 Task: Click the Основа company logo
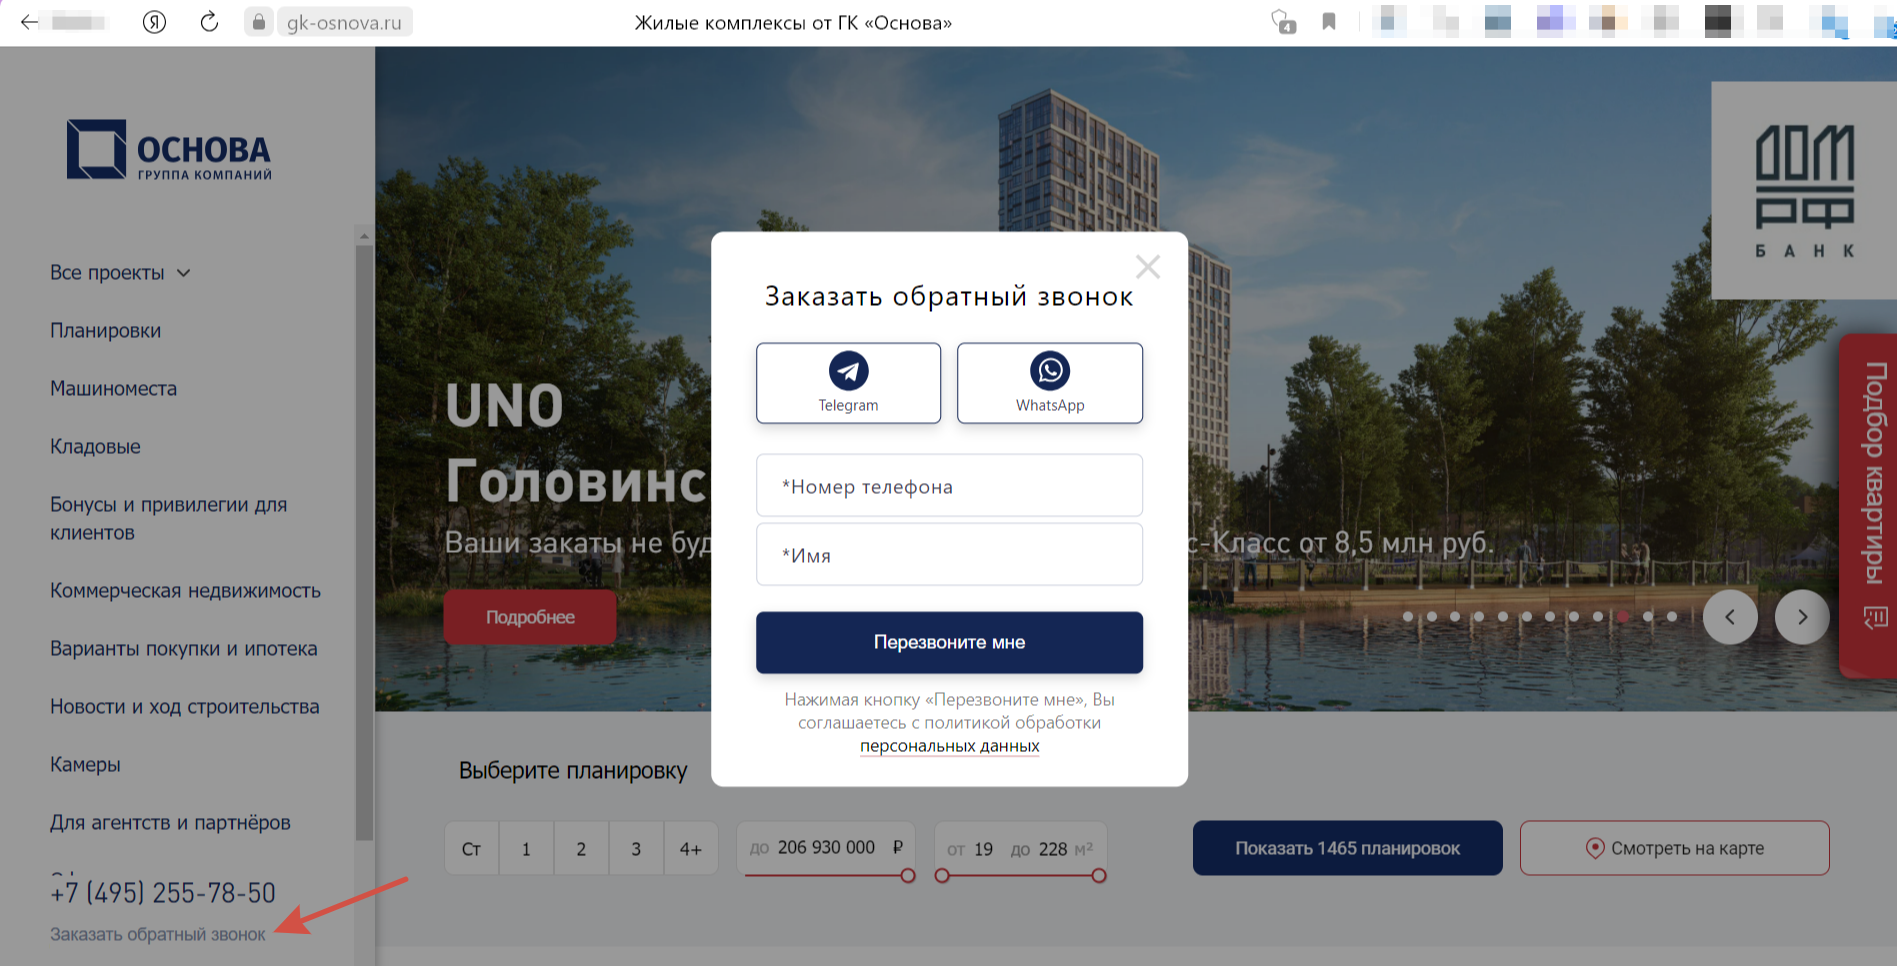coord(169,150)
